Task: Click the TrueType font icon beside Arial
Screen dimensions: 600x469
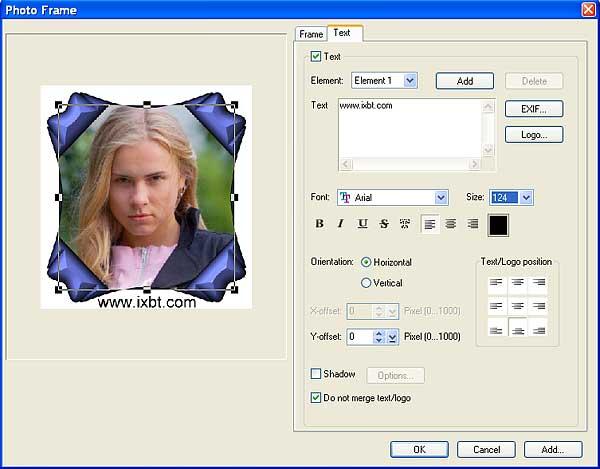Action: point(345,197)
